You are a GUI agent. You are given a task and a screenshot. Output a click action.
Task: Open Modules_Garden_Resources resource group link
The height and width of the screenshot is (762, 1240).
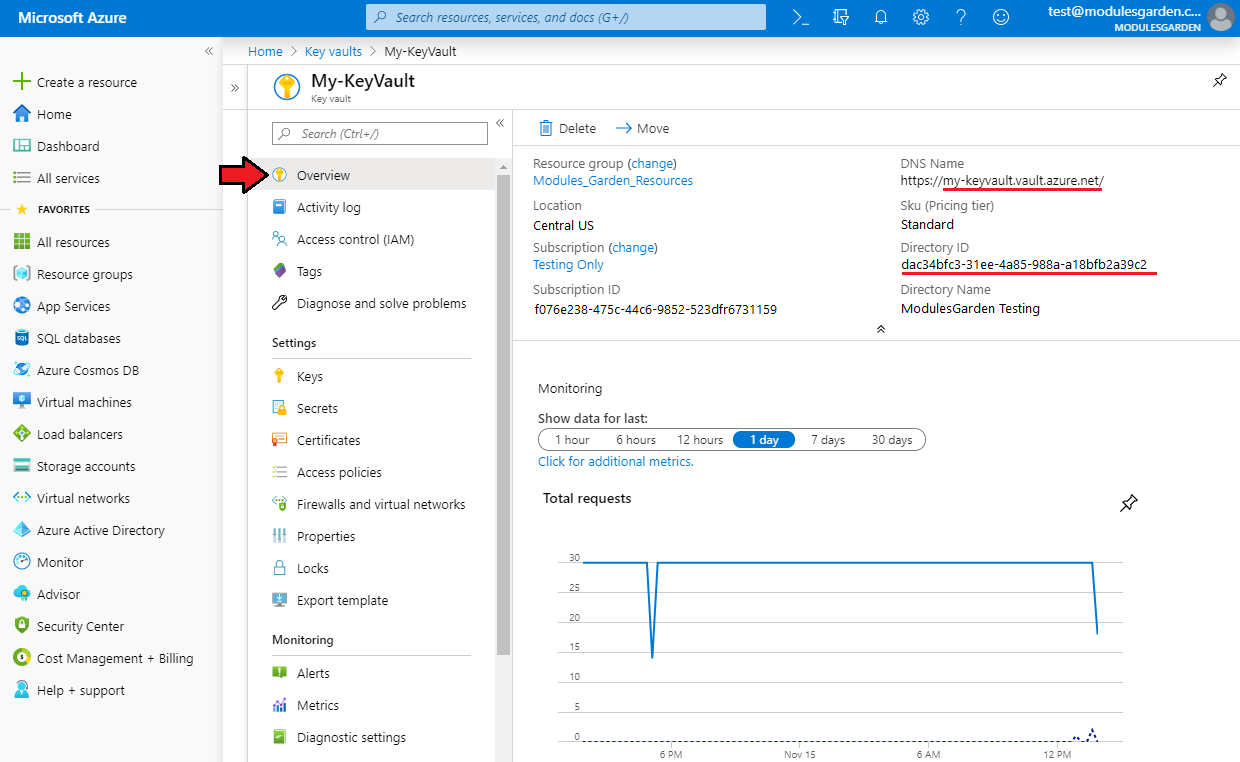(x=613, y=181)
